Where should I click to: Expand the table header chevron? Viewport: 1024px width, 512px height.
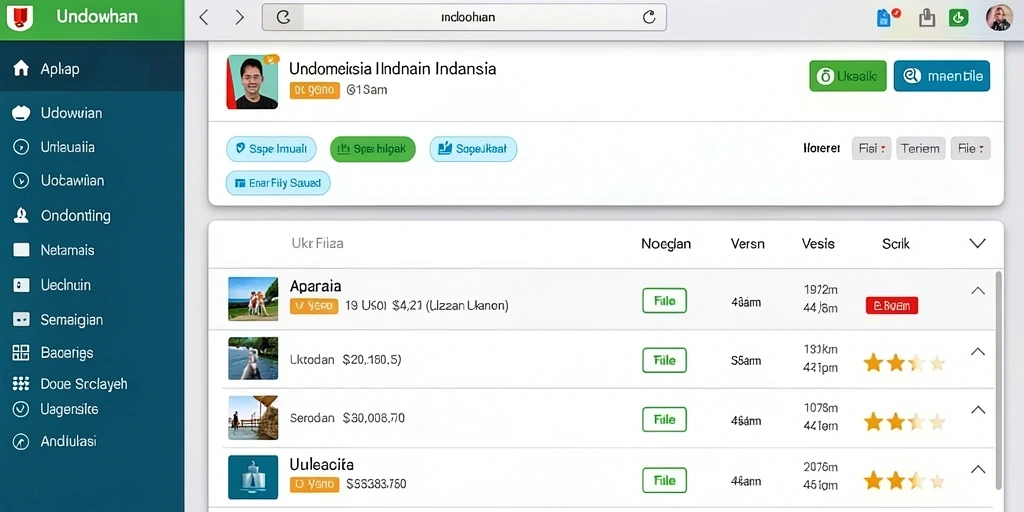(977, 244)
